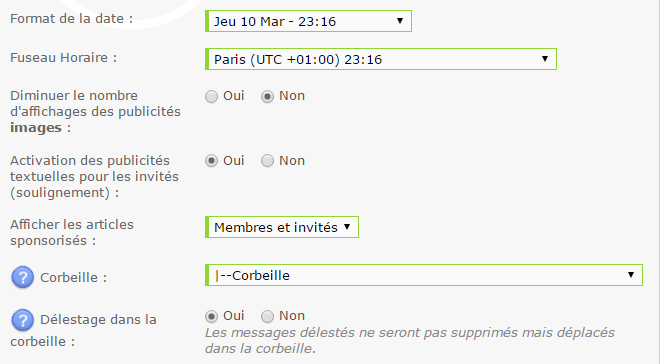This screenshot has width=661, height=364.
Task: Click the Activation des publicités textuelles label
Action: click(x=94, y=176)
